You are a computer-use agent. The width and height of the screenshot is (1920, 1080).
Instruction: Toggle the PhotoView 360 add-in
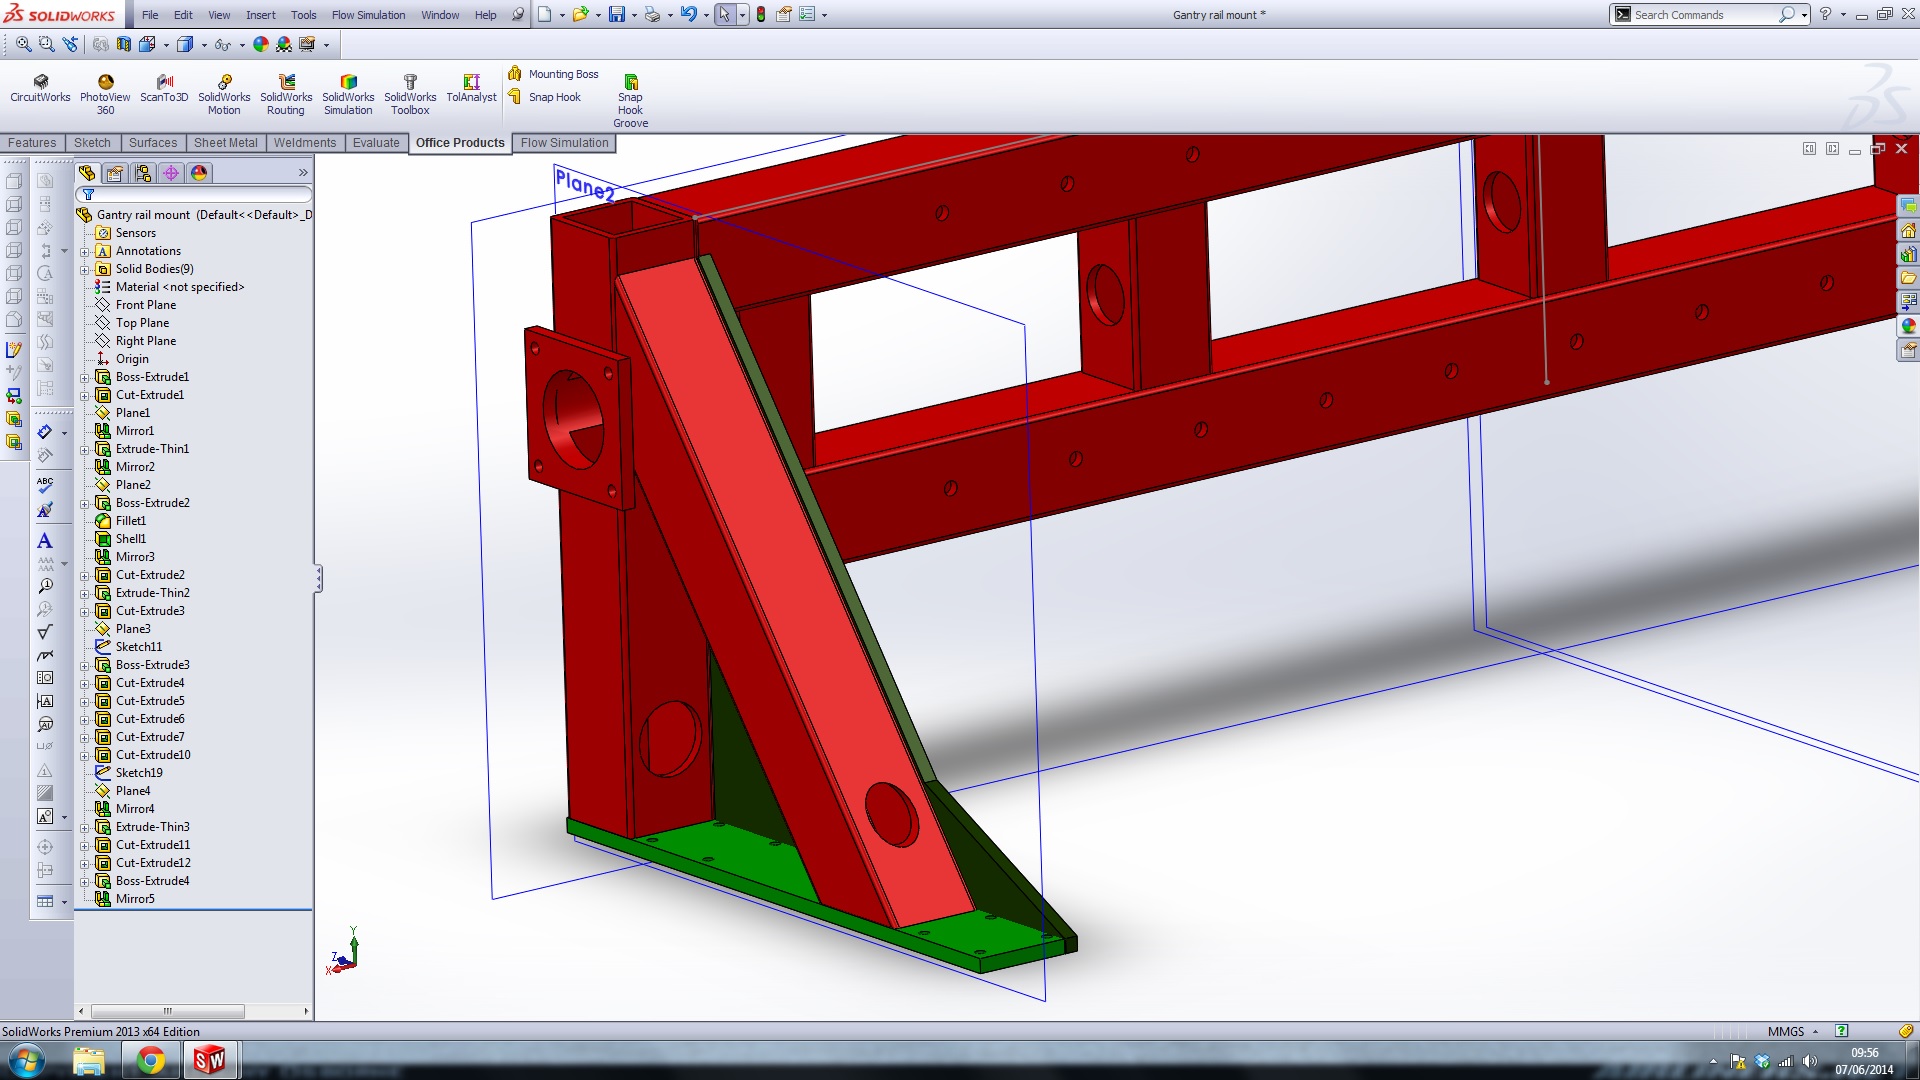pyautogui.click(x=105, y=88)
